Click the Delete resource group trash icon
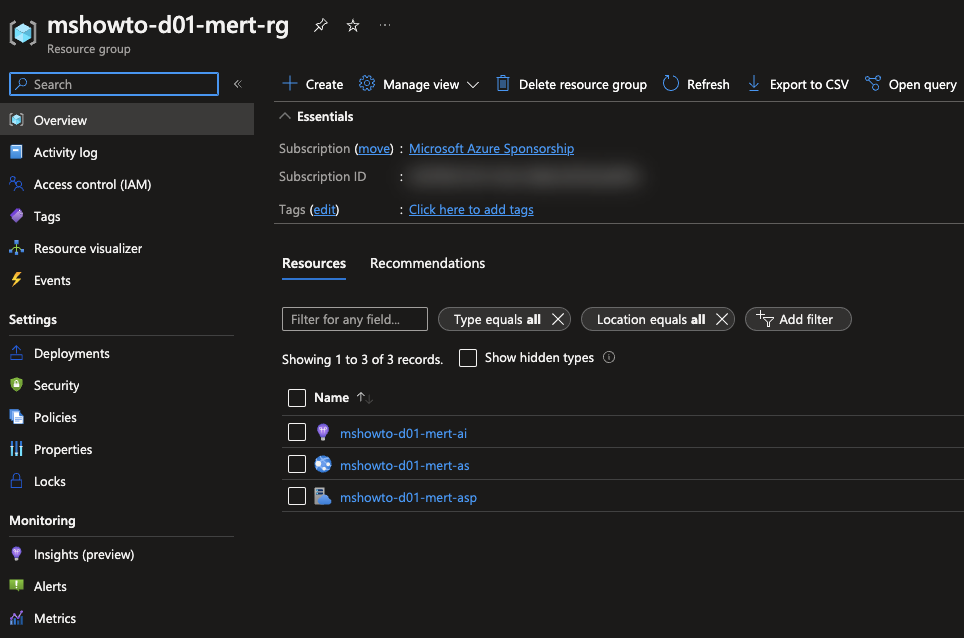Screen dimensions: 964x638 (503, 84)
